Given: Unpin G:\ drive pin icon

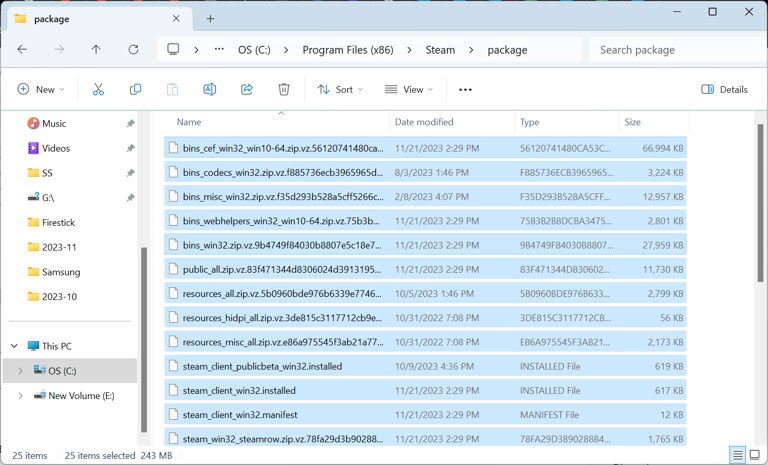Looking at the screenshot, I should 130,197.
